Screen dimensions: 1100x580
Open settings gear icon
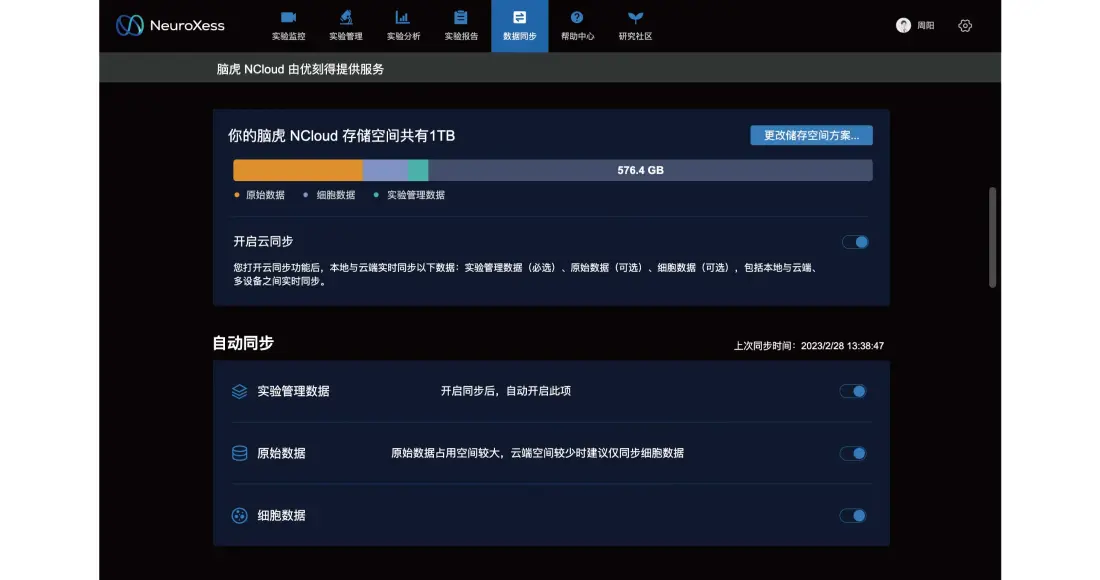965,25
